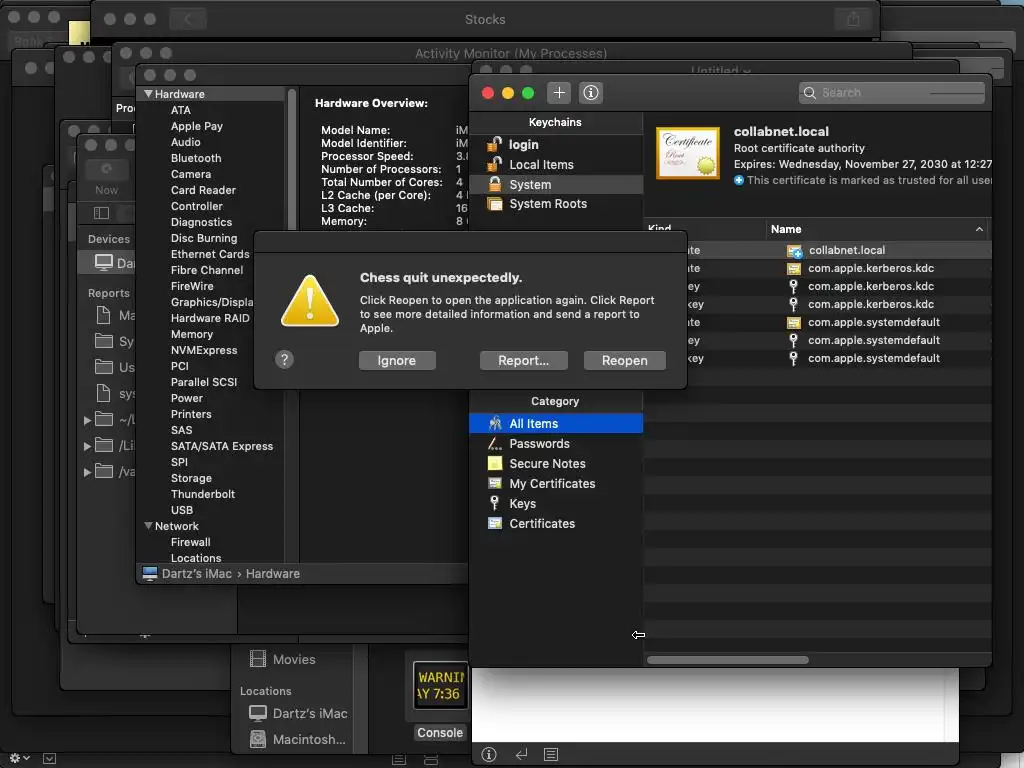Toggle the sidebar icon in Console window
Screen dimensions: 1024x768
point(101,213)
